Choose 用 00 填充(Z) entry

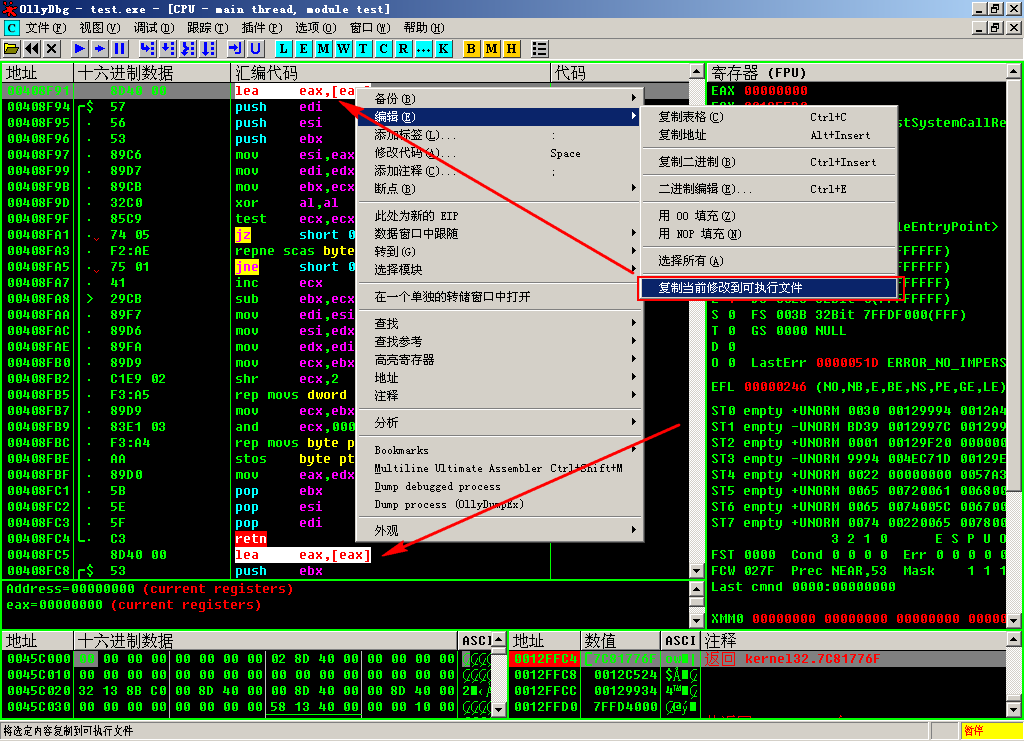click(769, 216)
